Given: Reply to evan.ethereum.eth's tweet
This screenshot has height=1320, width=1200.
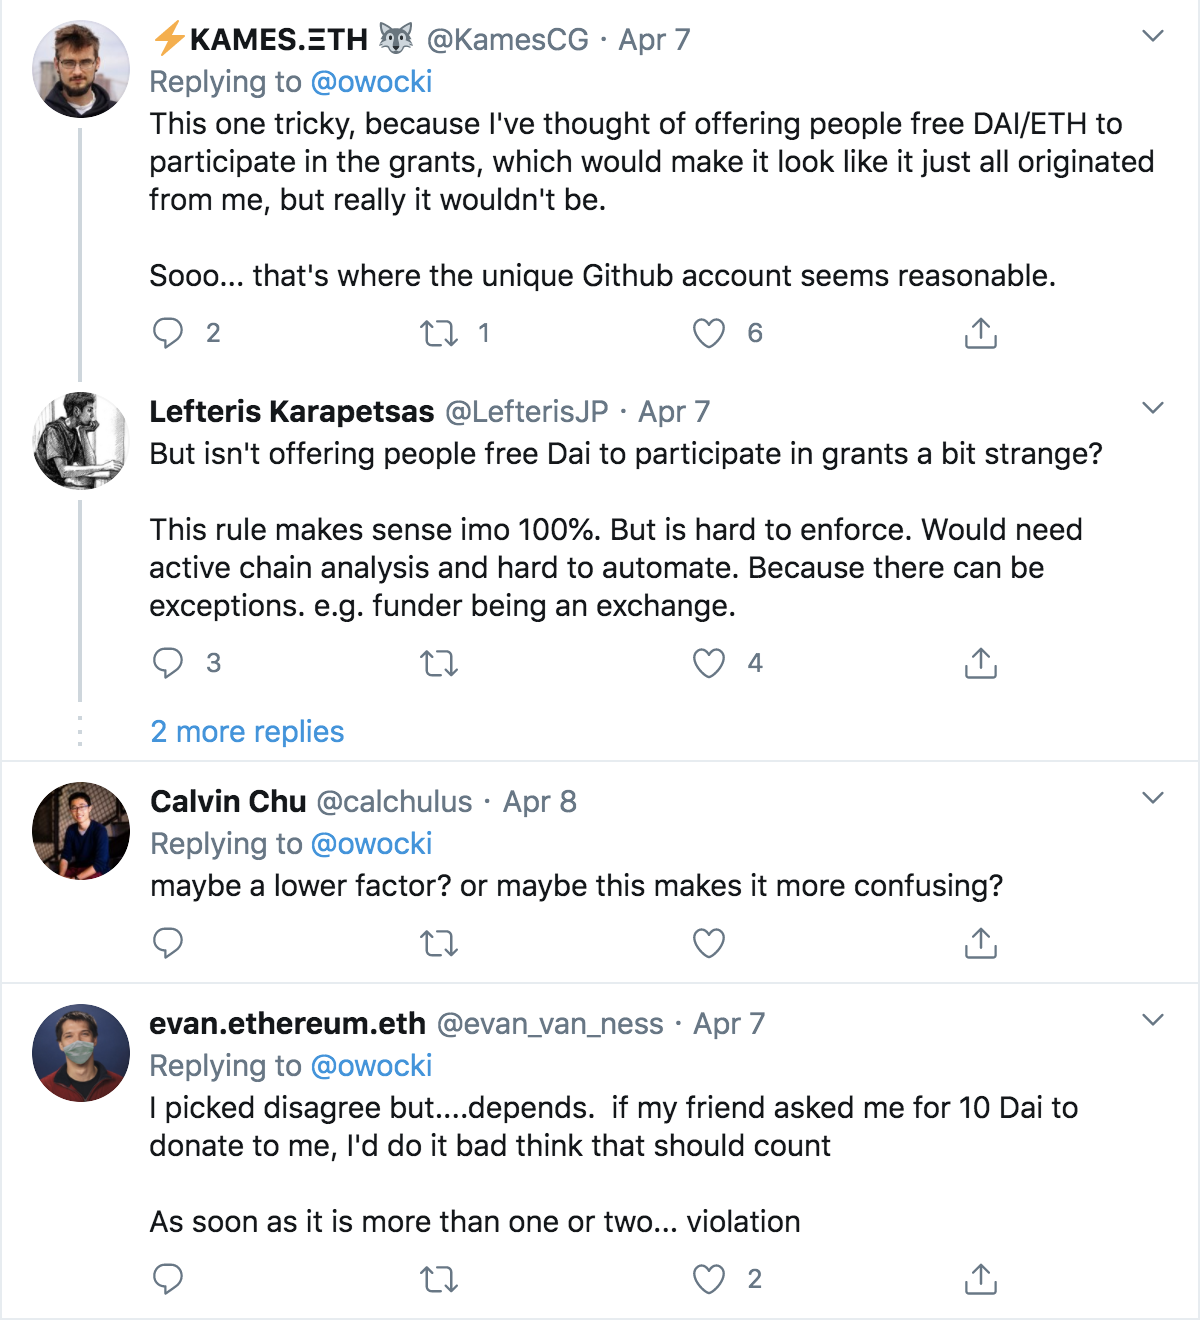Looking at the screenshot, I should click(x=168, y=1279).
